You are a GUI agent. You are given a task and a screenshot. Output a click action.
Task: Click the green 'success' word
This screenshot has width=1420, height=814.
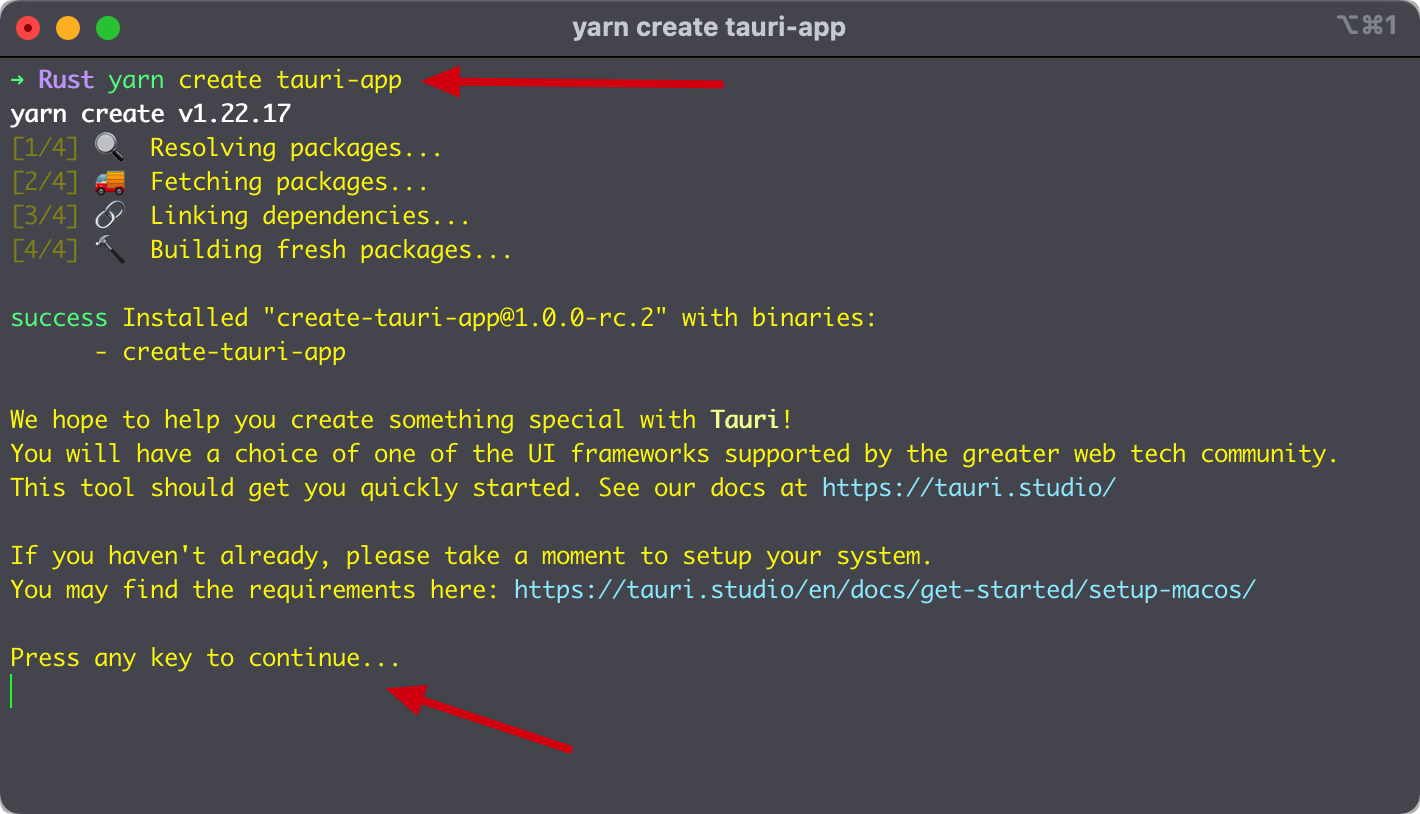pyautogui.click(x=59, y=318)
